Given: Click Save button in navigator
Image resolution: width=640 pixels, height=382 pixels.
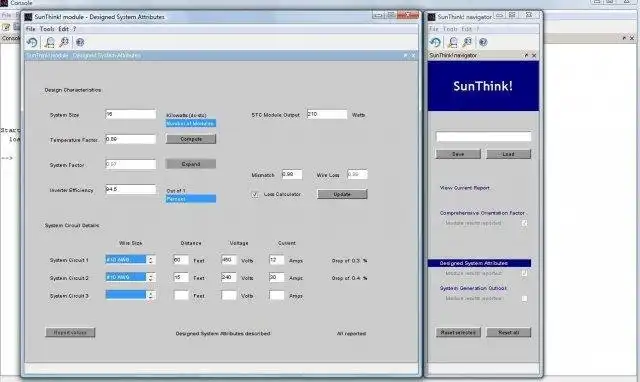Looking at the screenshot, I should tap(458, 154).
